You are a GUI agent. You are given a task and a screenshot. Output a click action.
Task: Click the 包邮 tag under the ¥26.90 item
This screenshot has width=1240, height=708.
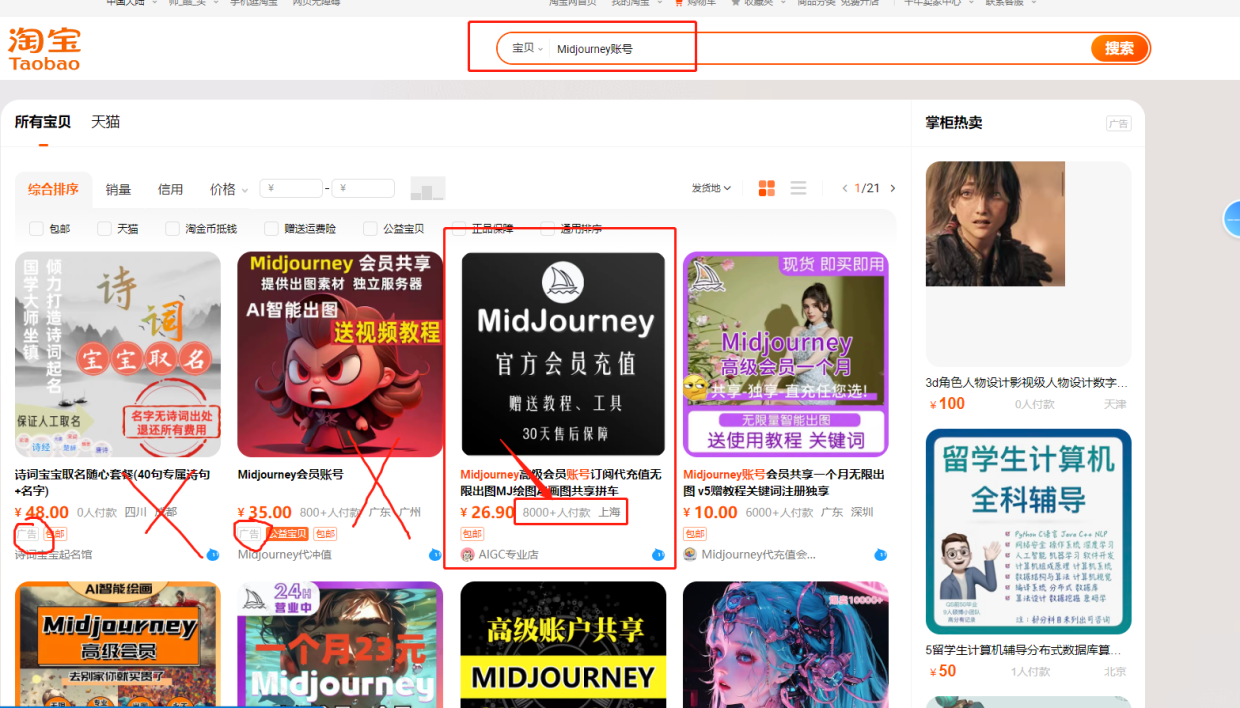pos(472,534)
